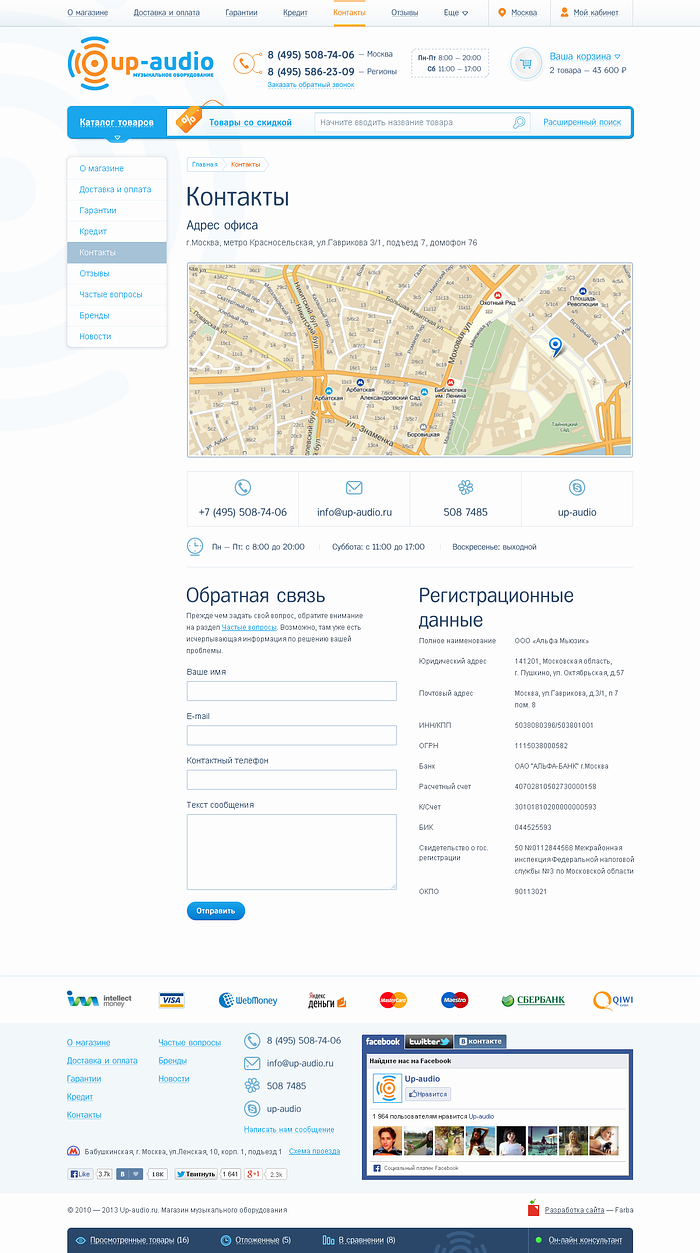Click the phone icon above +7 (495) 508-74-06
This screenshot has width=700, height=1253.
[243, 488]
